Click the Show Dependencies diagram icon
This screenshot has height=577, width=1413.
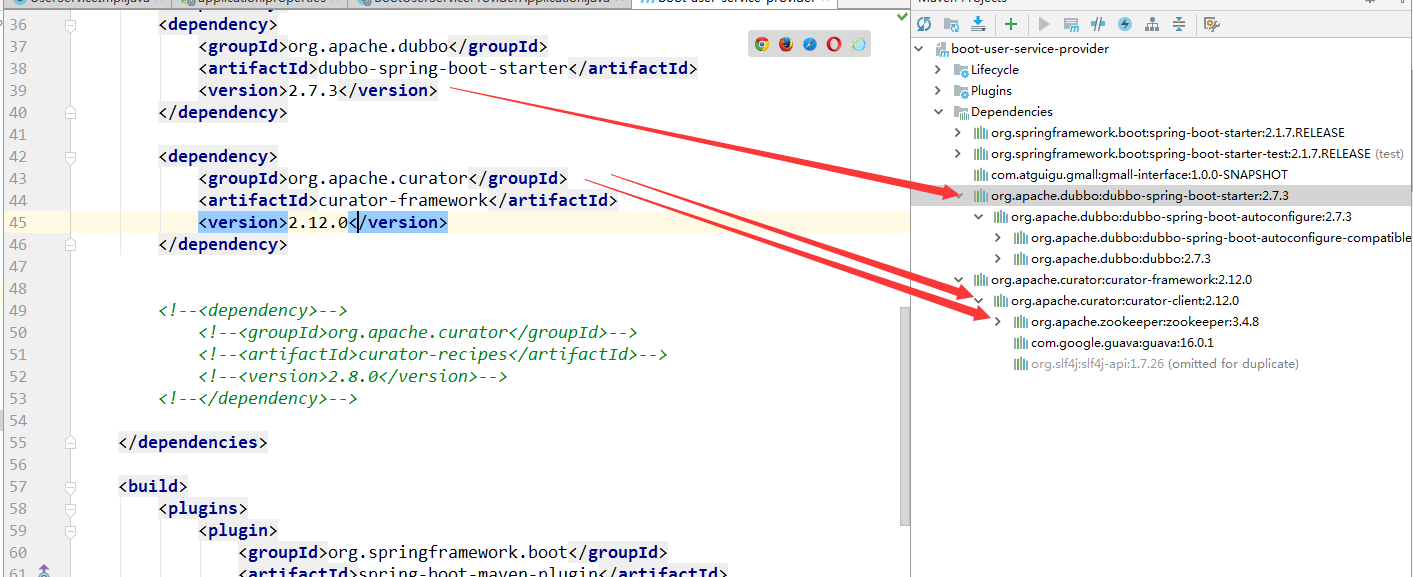click(1152, 24)
